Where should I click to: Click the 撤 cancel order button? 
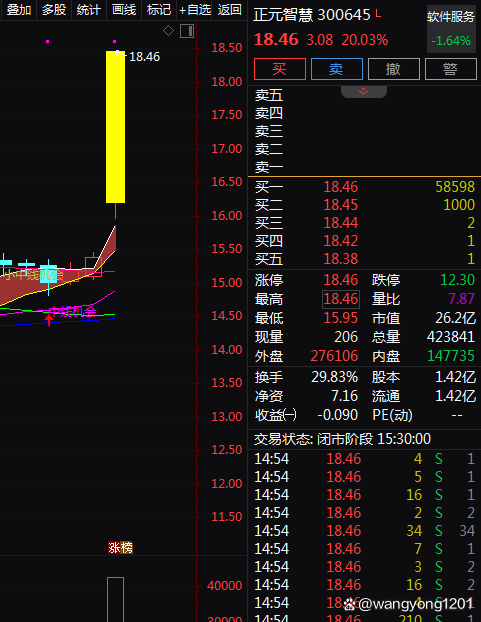point(394,69)
